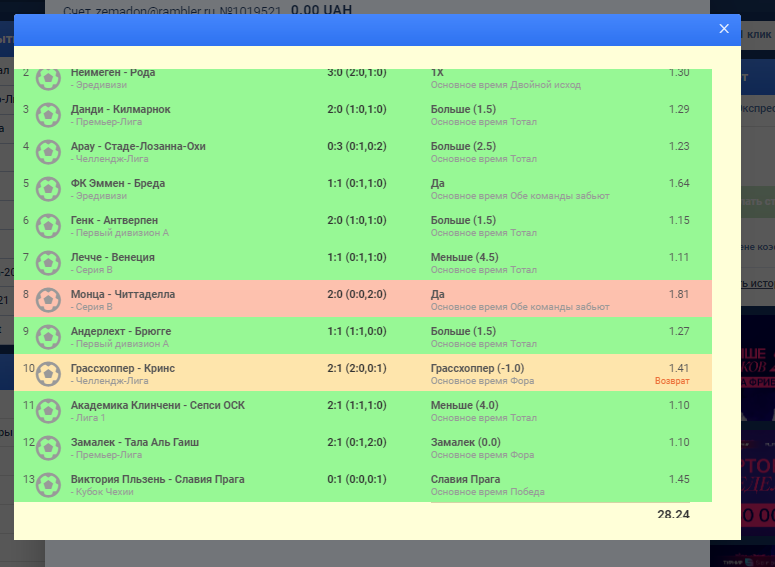Select match name Арау - Стаде-Лозанна-Охи
Image resolution: width=775 pixels, height=567 pixels.
pos(138,146)
